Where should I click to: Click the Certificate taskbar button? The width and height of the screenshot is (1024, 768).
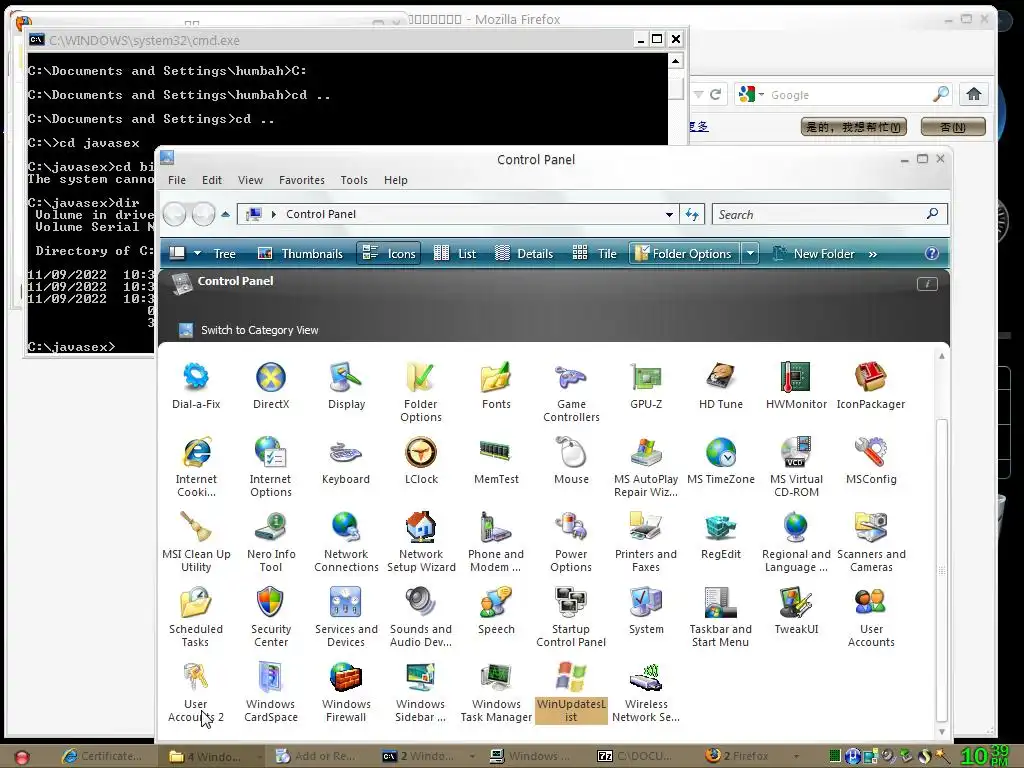point(103,756)
